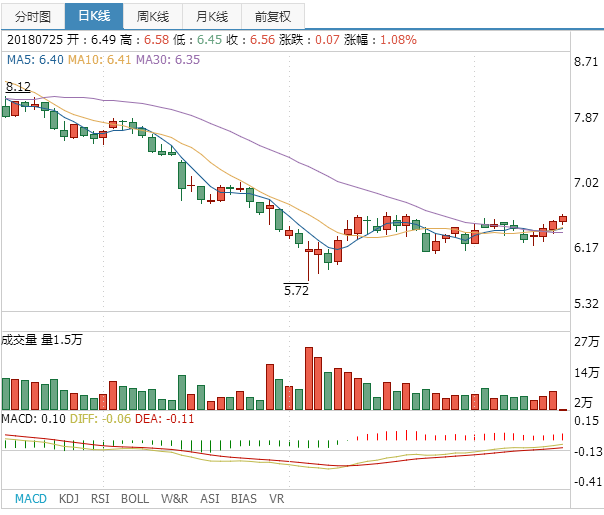Click the 8.12 high price label

(x=18, y=87)
